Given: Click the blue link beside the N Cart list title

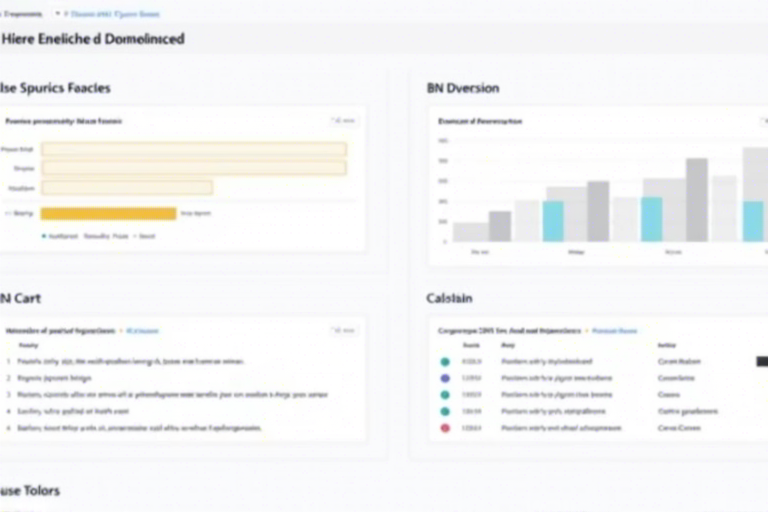Looking at the screenshot, I should click(141, 329).
